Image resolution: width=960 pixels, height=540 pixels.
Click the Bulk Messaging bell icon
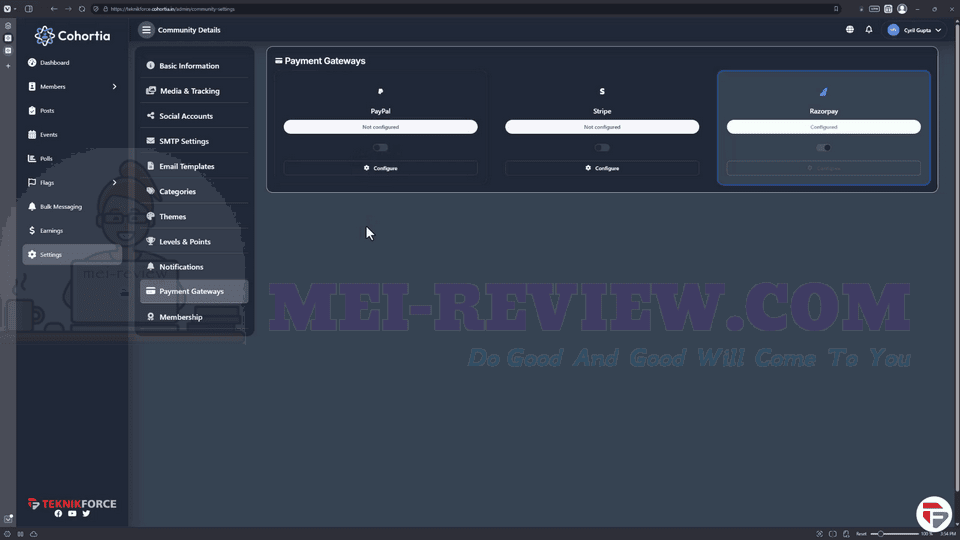tap(32, 207)
